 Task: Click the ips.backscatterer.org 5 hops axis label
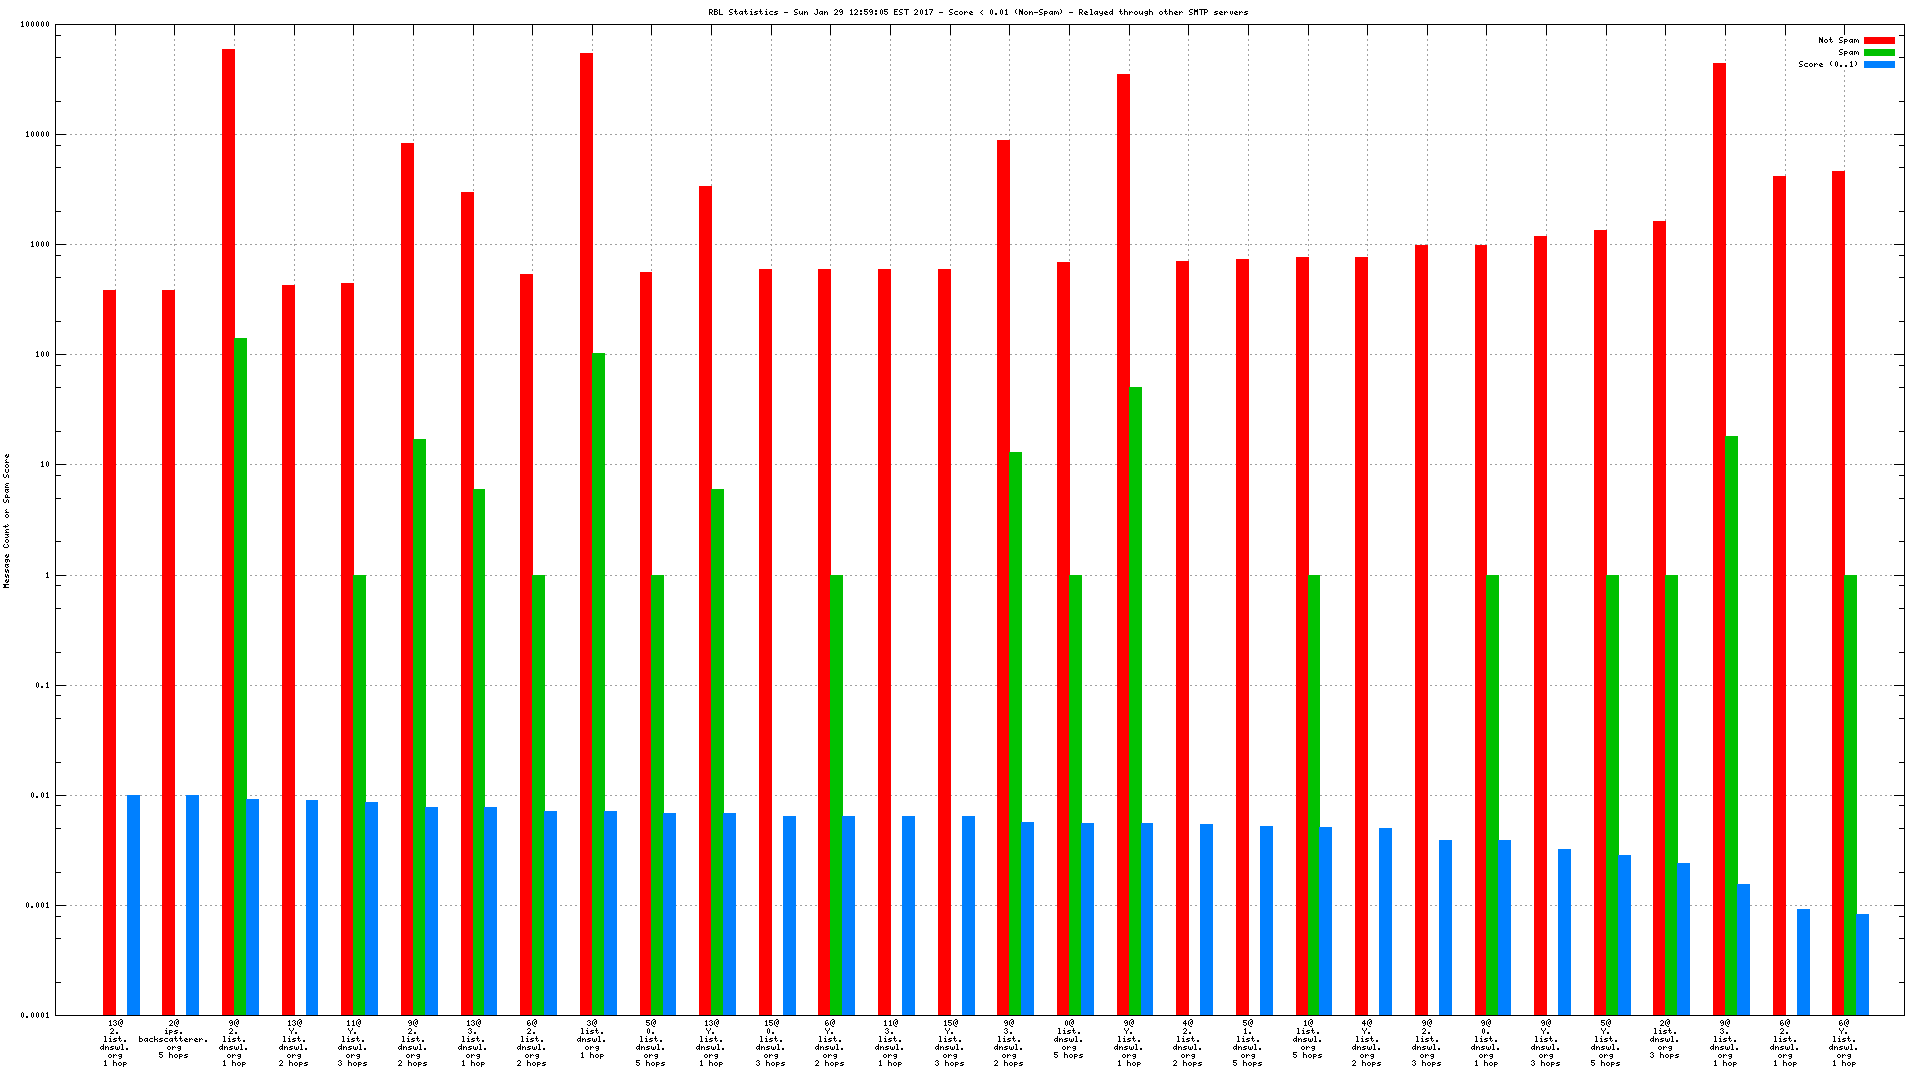coord(174,1039)
